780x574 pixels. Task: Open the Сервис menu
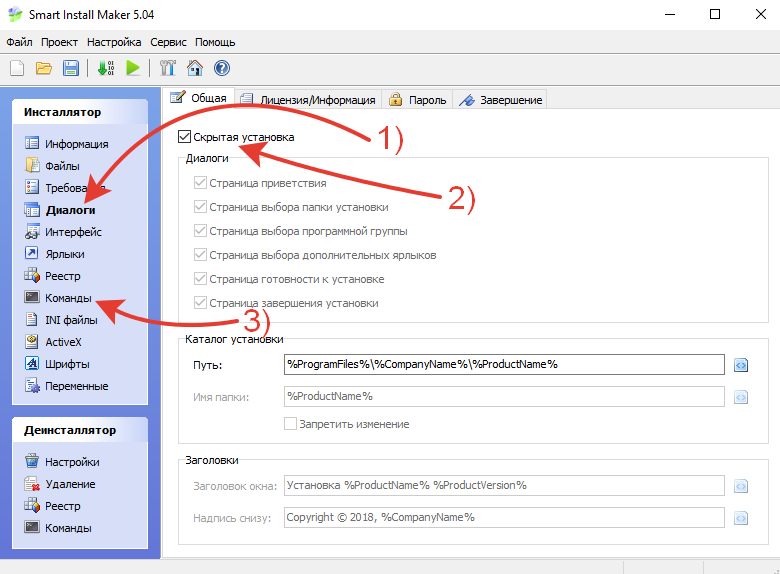pos(168,42)
